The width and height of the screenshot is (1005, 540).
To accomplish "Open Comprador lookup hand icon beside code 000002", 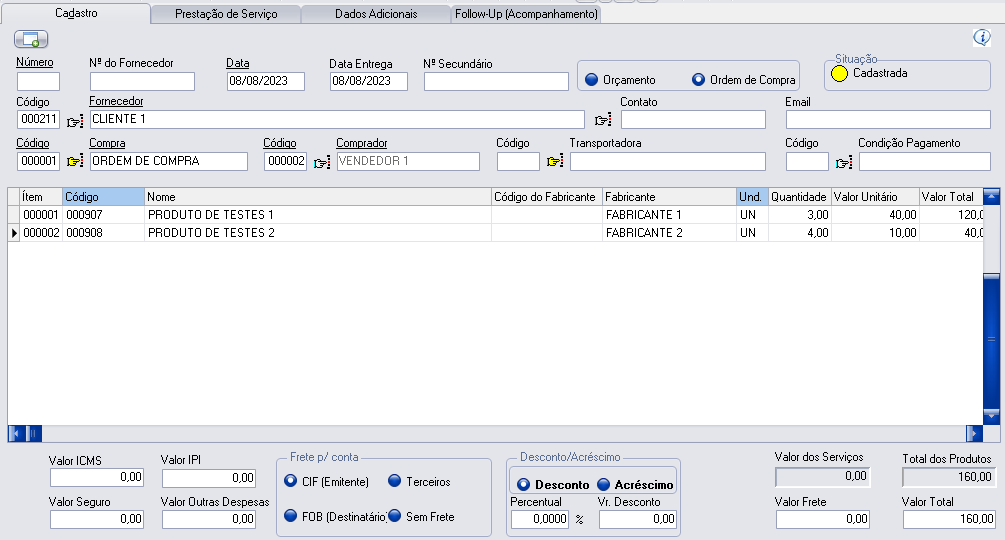I will [x=321, y=162].
